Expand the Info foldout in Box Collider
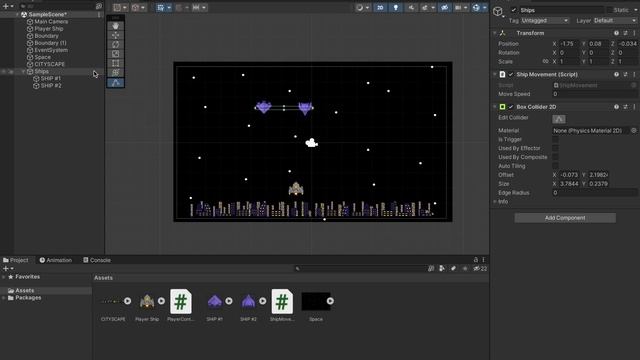Viewport: 640px width, 360px height. pyautogui.click(x=495, y=202)
